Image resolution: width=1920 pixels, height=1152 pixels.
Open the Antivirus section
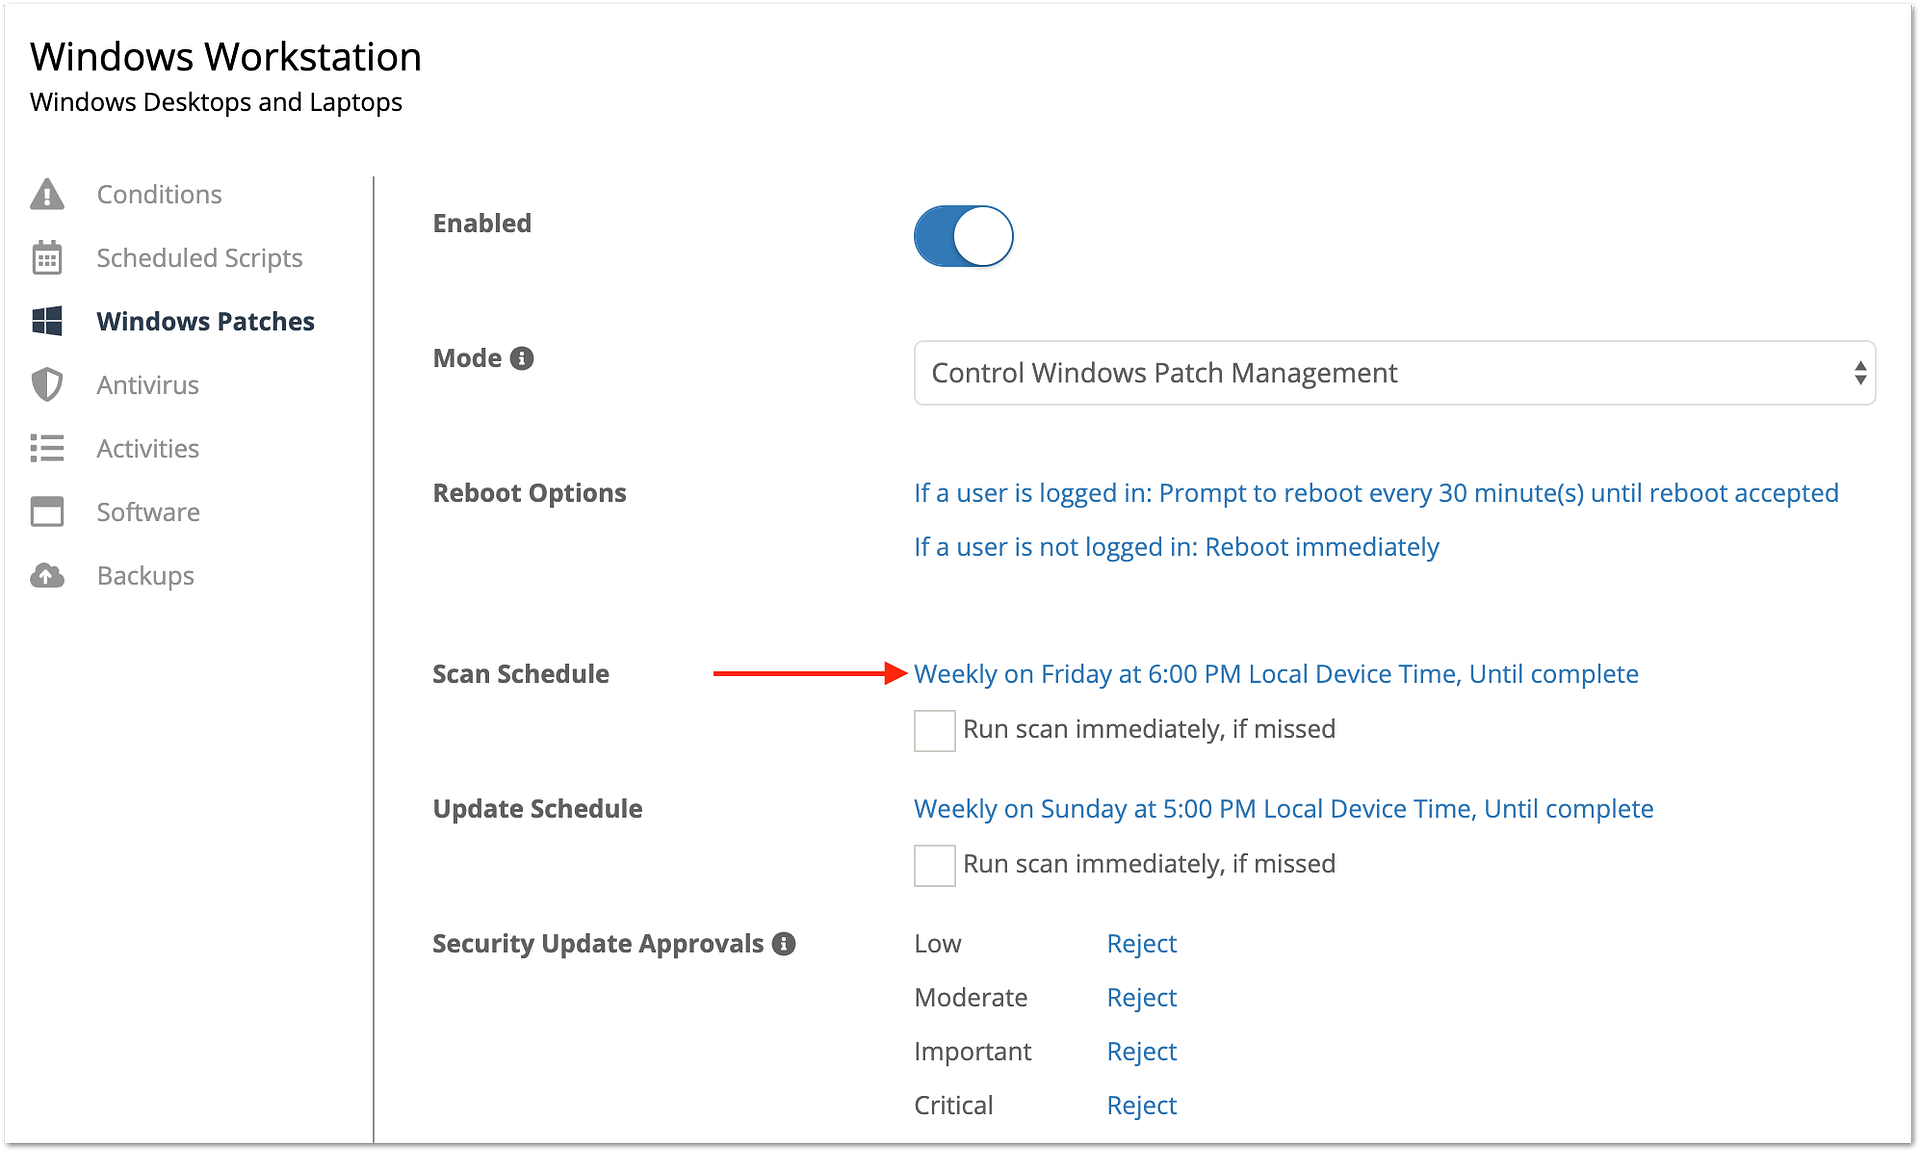(x=147, y=385)
